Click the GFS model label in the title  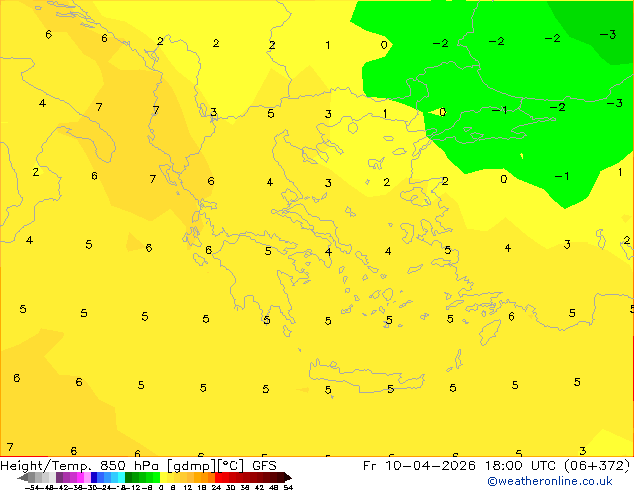pyautogui.click(x=264, y=466)
